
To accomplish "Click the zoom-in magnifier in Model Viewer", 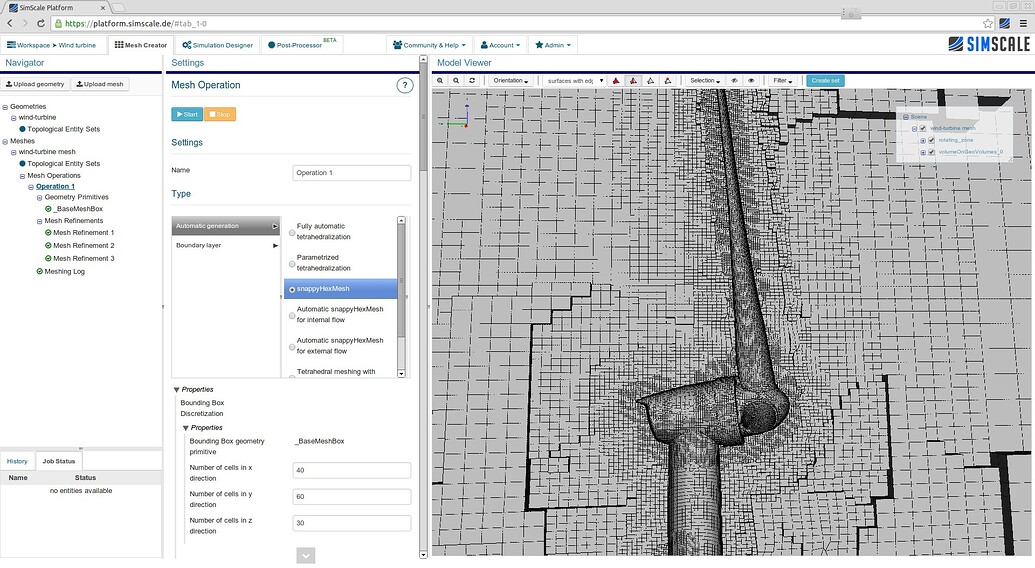I will [x=442, y=80].
